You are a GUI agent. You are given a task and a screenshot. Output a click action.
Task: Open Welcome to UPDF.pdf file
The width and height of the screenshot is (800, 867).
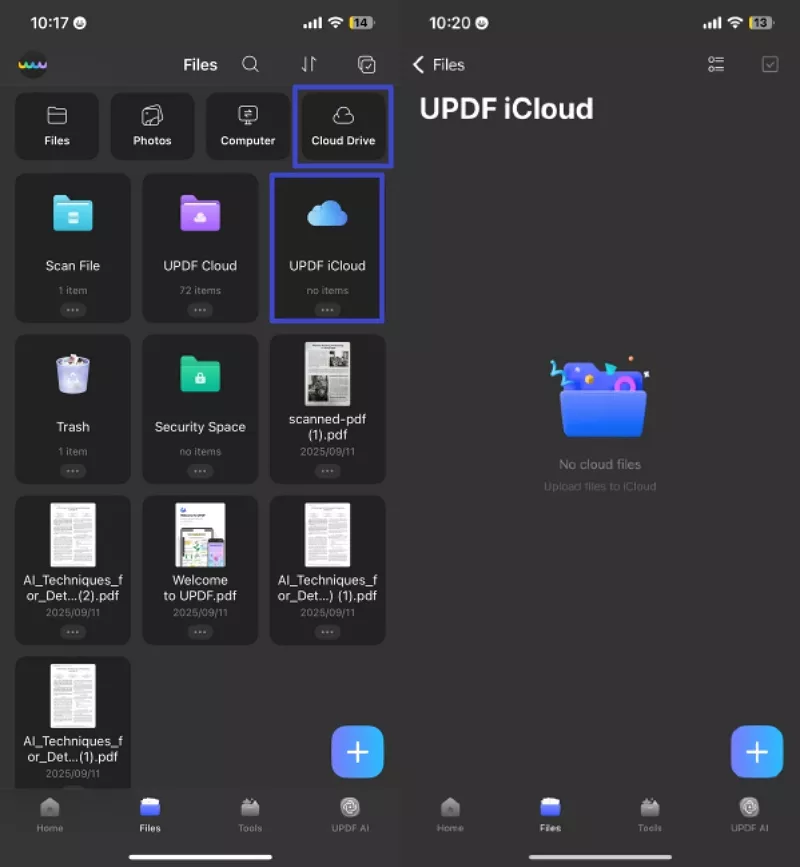pyautogui.click(x=200, y=570)
